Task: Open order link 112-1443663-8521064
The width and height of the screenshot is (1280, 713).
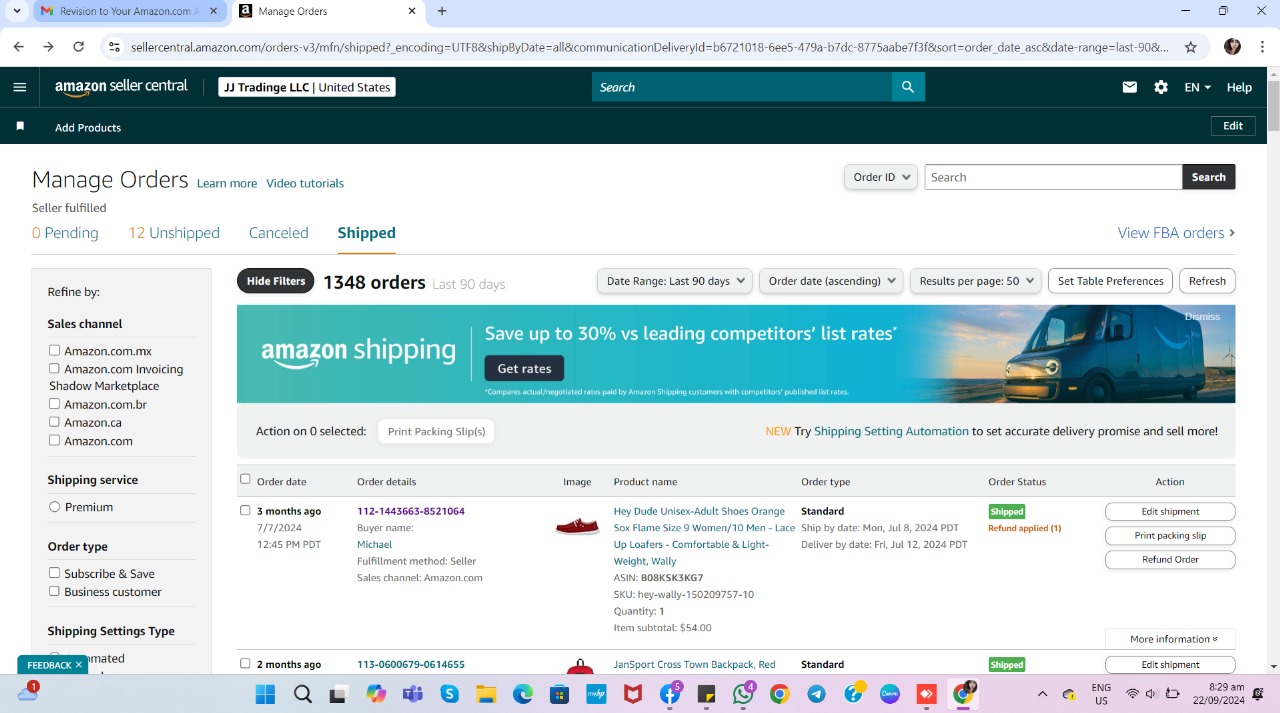Action: [x=411, y=511]
